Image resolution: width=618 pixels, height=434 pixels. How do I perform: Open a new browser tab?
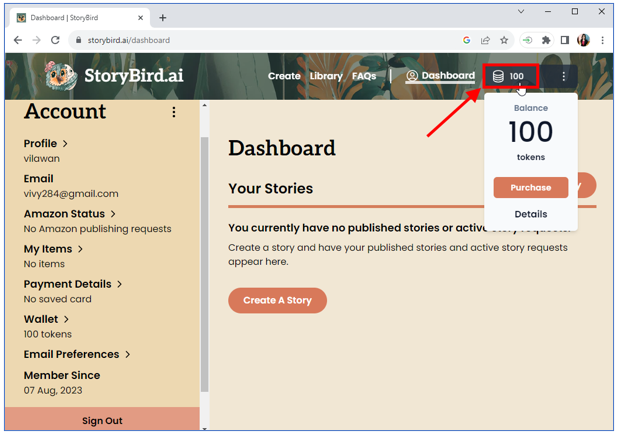tap(163, 18)
